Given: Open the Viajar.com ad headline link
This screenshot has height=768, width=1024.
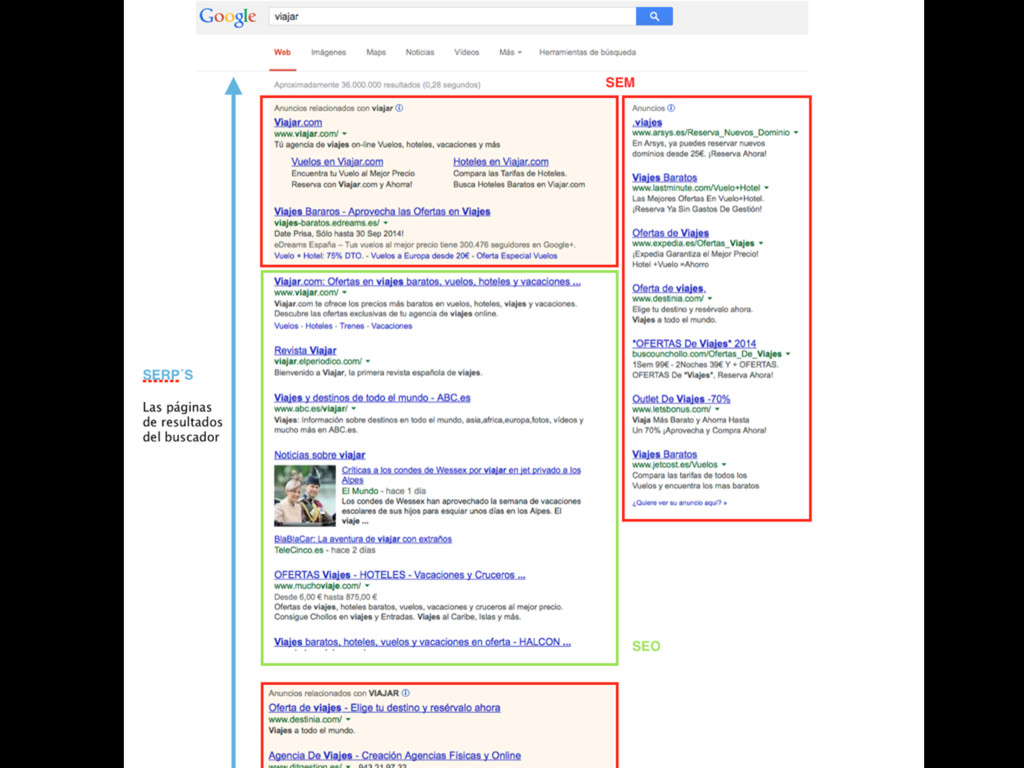Looking at the screenshot, I should 298,122.
